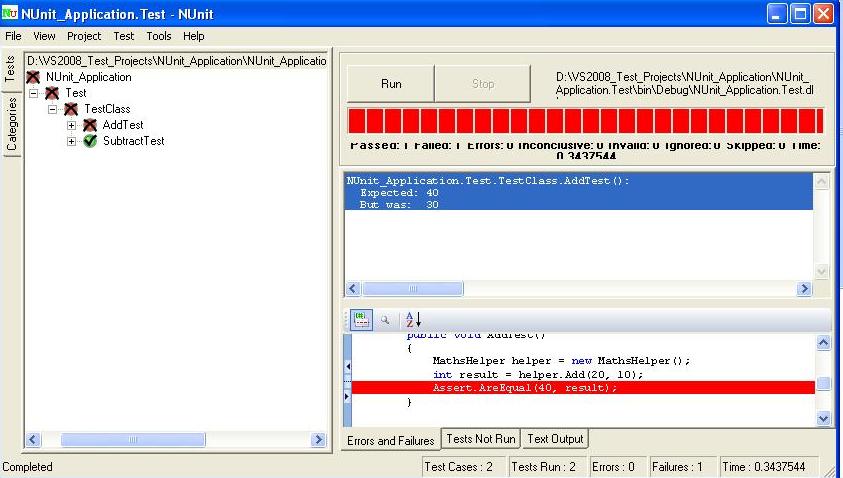The image size is (843, 478).
Task: Click the 'Failures : 1' status panel
Action: tap(682, 467)
